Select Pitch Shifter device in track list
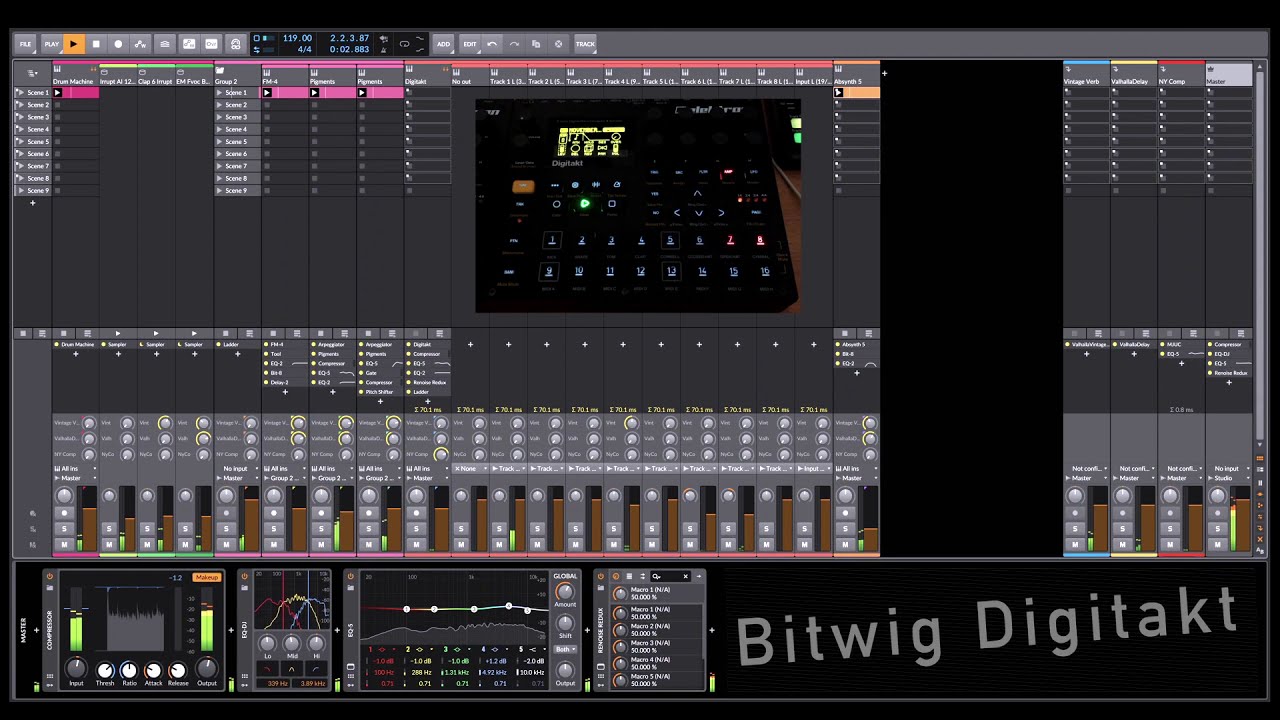1280x720 pixels. pos(379,392)
